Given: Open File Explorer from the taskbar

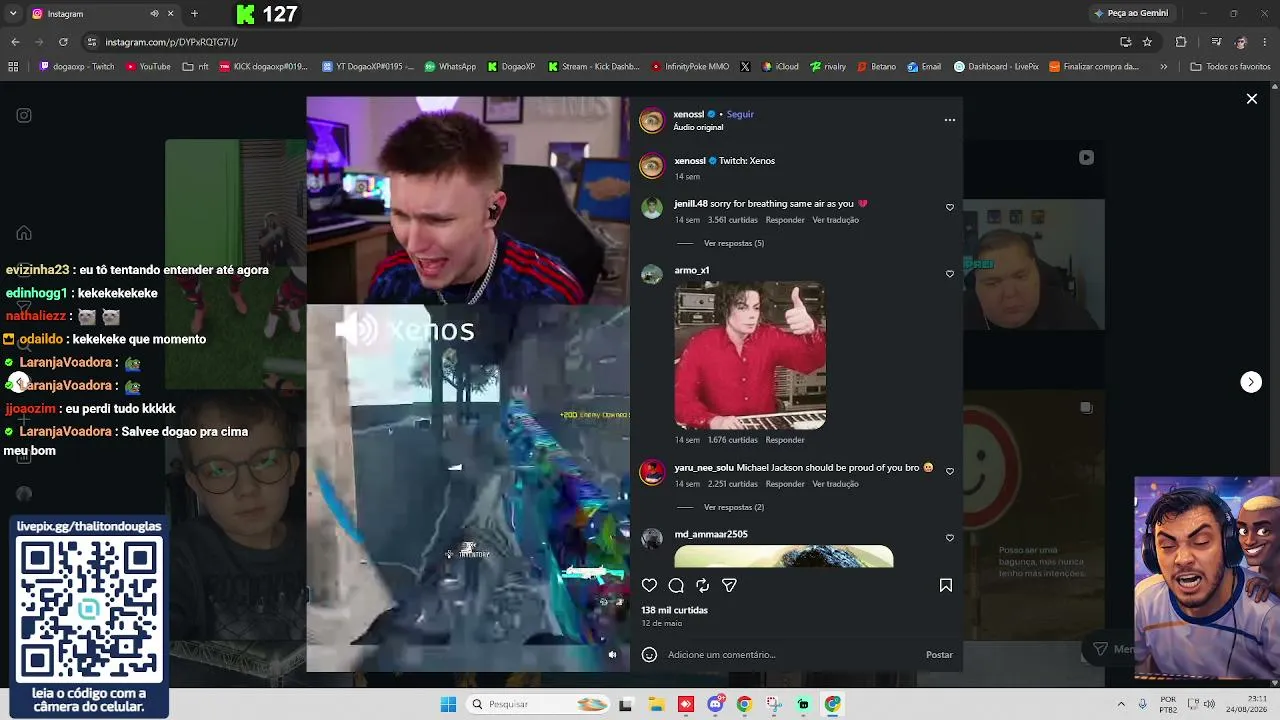Looking at the screenshot, I should [x=656, y=704].
